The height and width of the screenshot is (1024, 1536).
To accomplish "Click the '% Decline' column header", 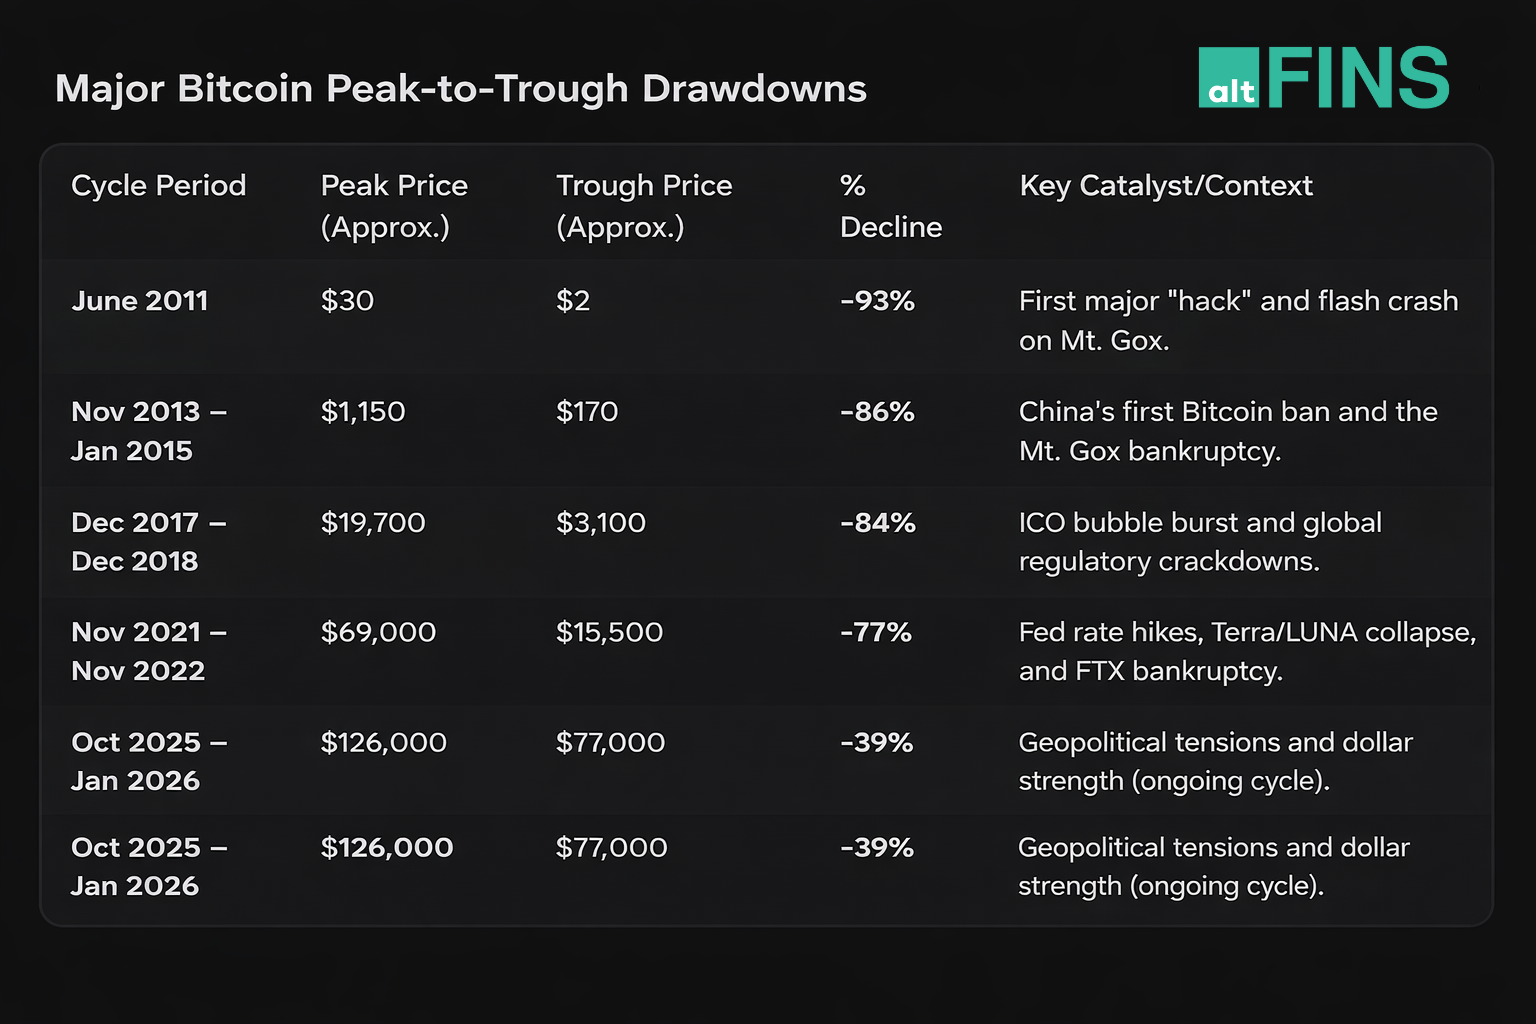I will click(890, 206).
